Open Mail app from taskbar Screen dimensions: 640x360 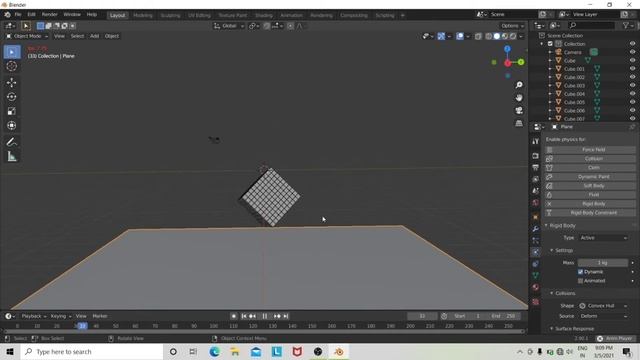[x=256, y=351]
